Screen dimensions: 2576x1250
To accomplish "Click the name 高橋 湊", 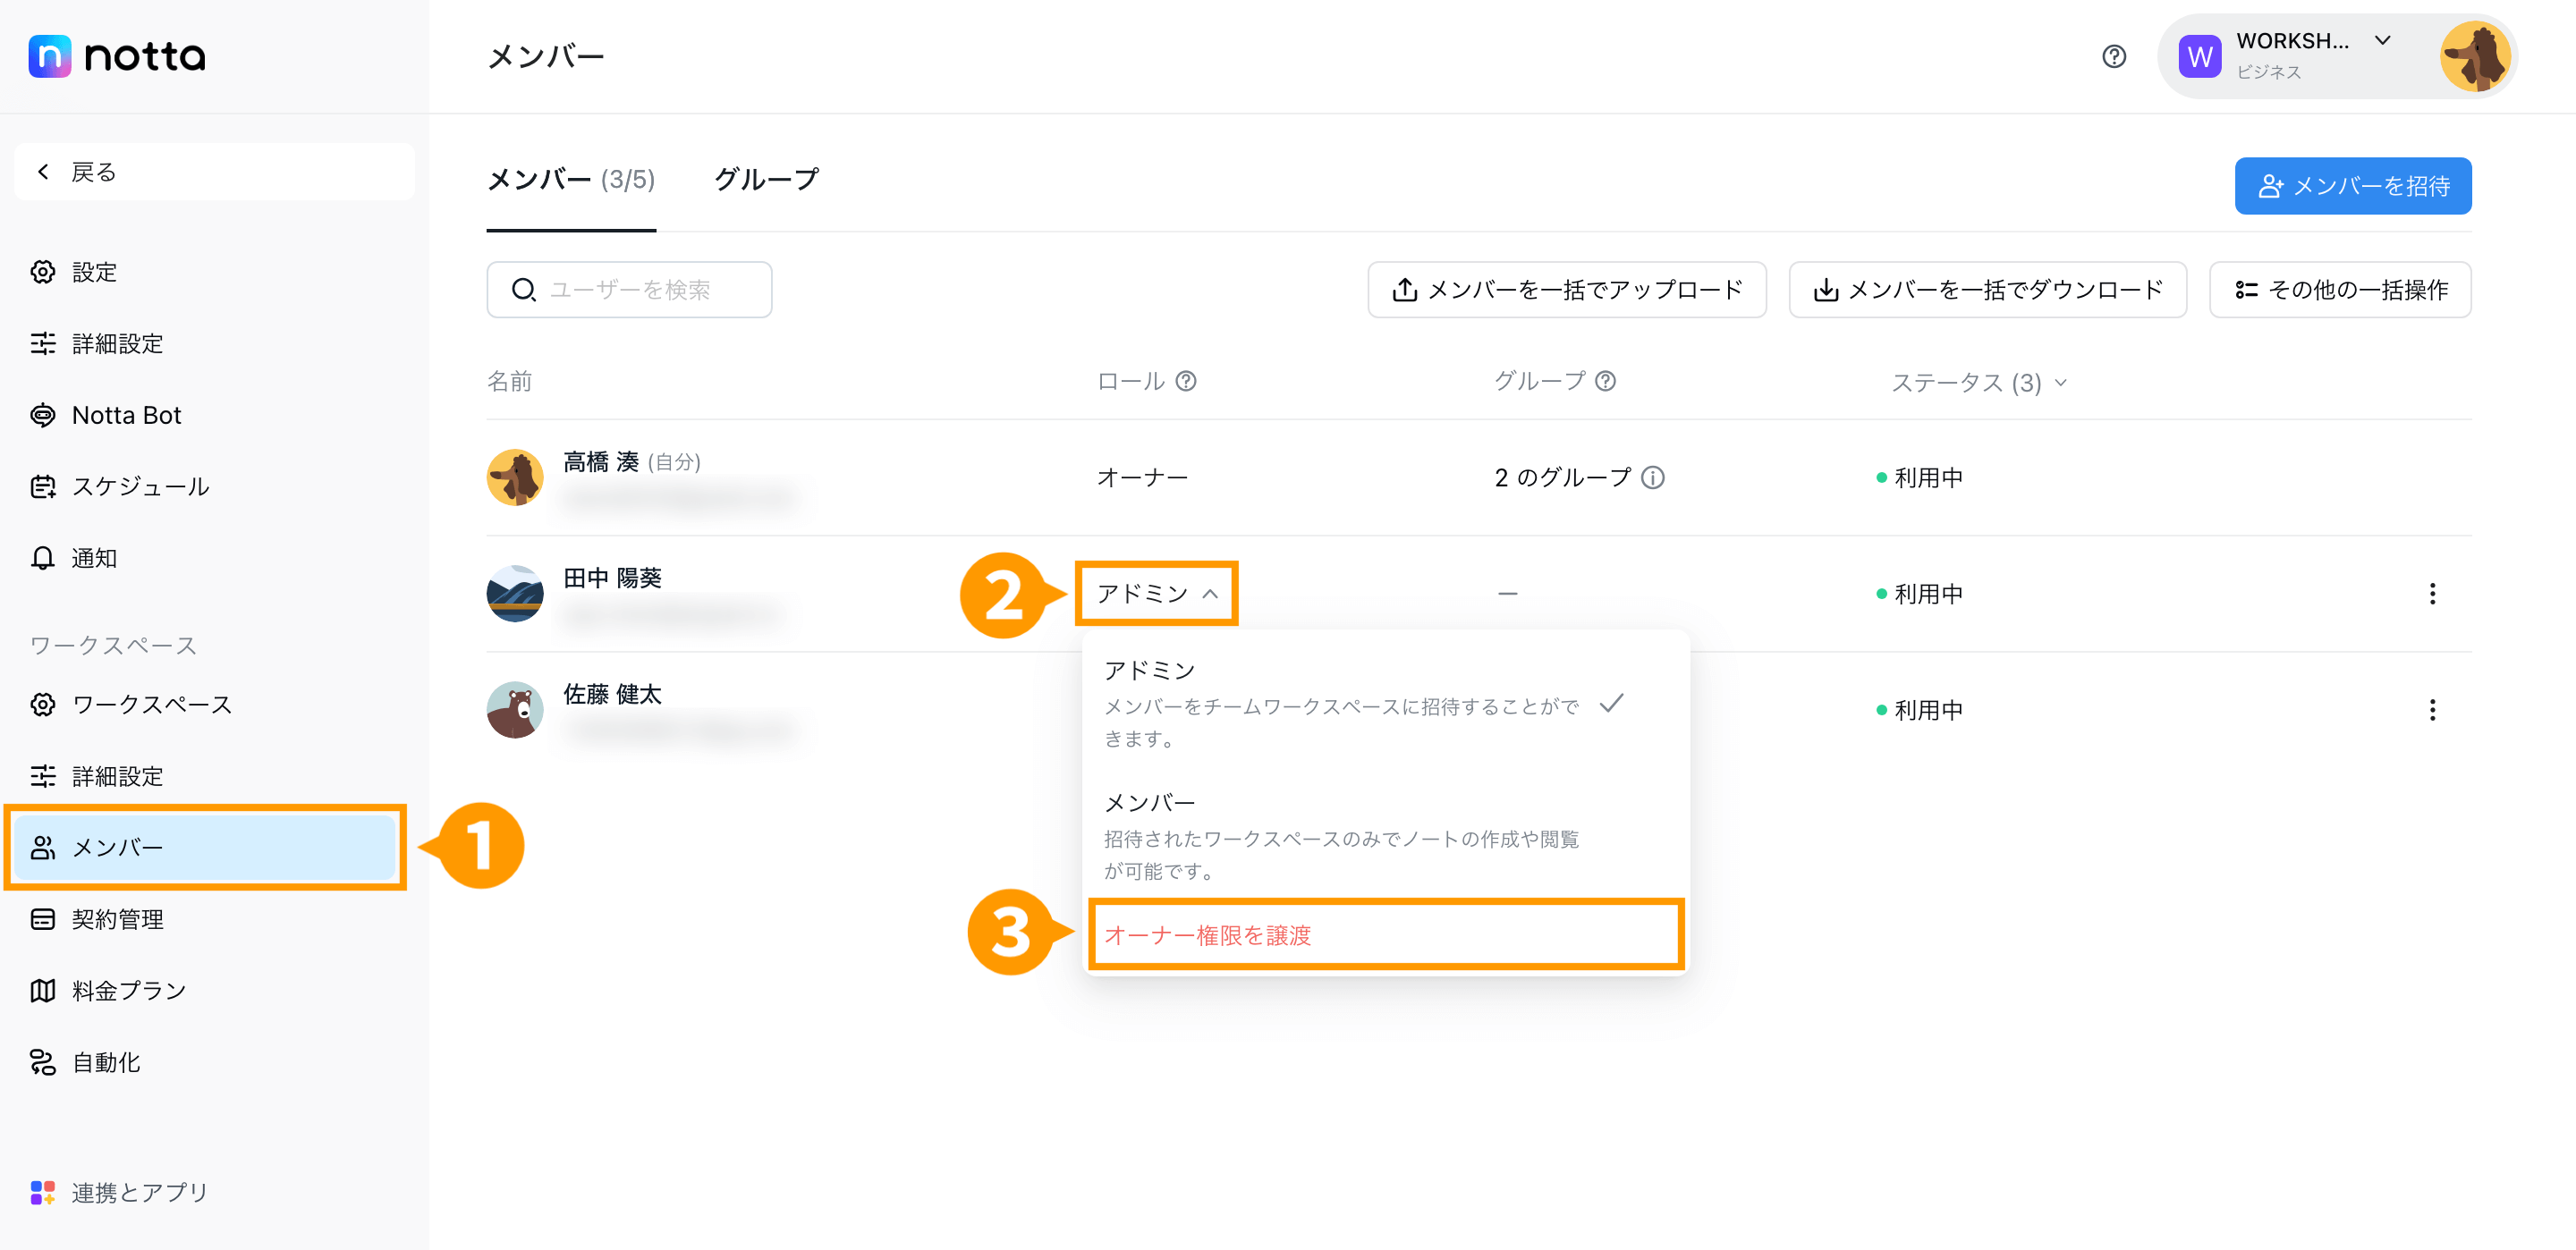I will tap(601, 462).
